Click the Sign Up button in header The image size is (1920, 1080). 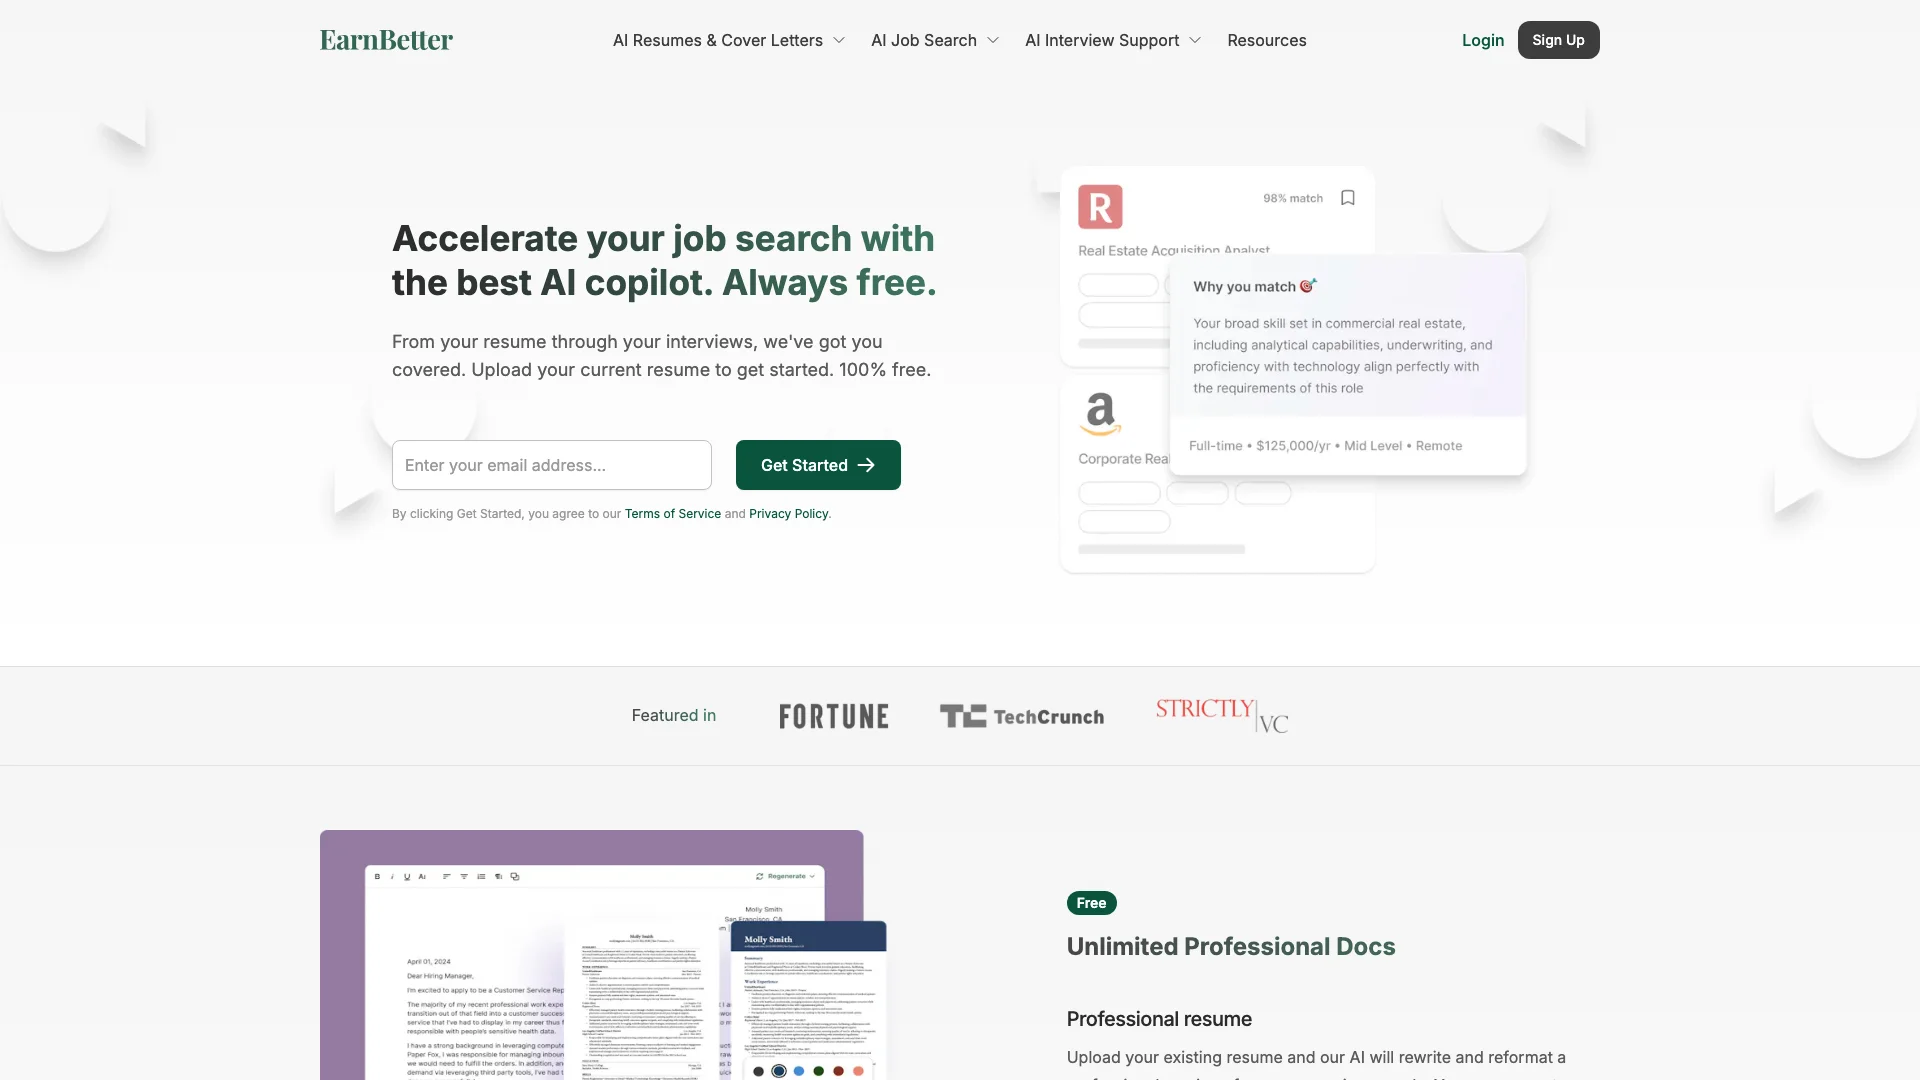click(x=1559, y=40)
